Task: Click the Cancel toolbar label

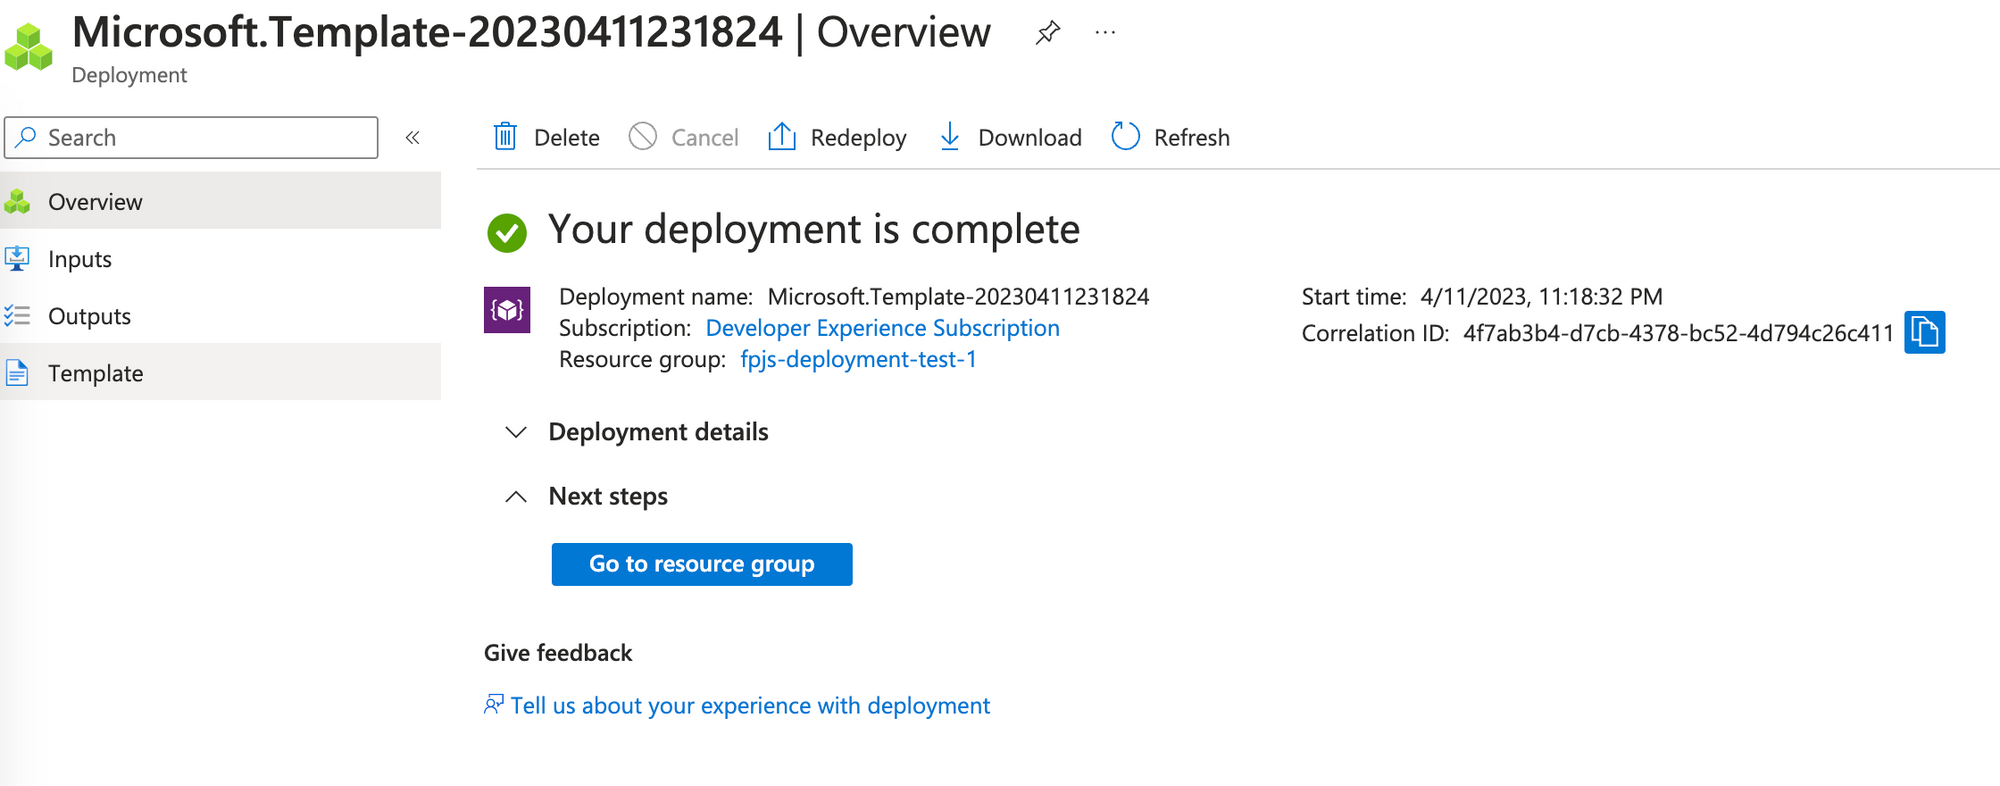Action: pos(705,137)
